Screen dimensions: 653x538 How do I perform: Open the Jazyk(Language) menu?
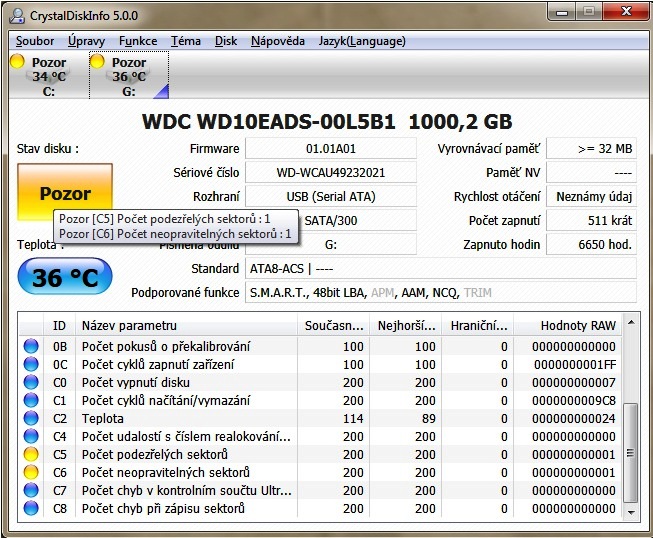(x=362, y=41)
